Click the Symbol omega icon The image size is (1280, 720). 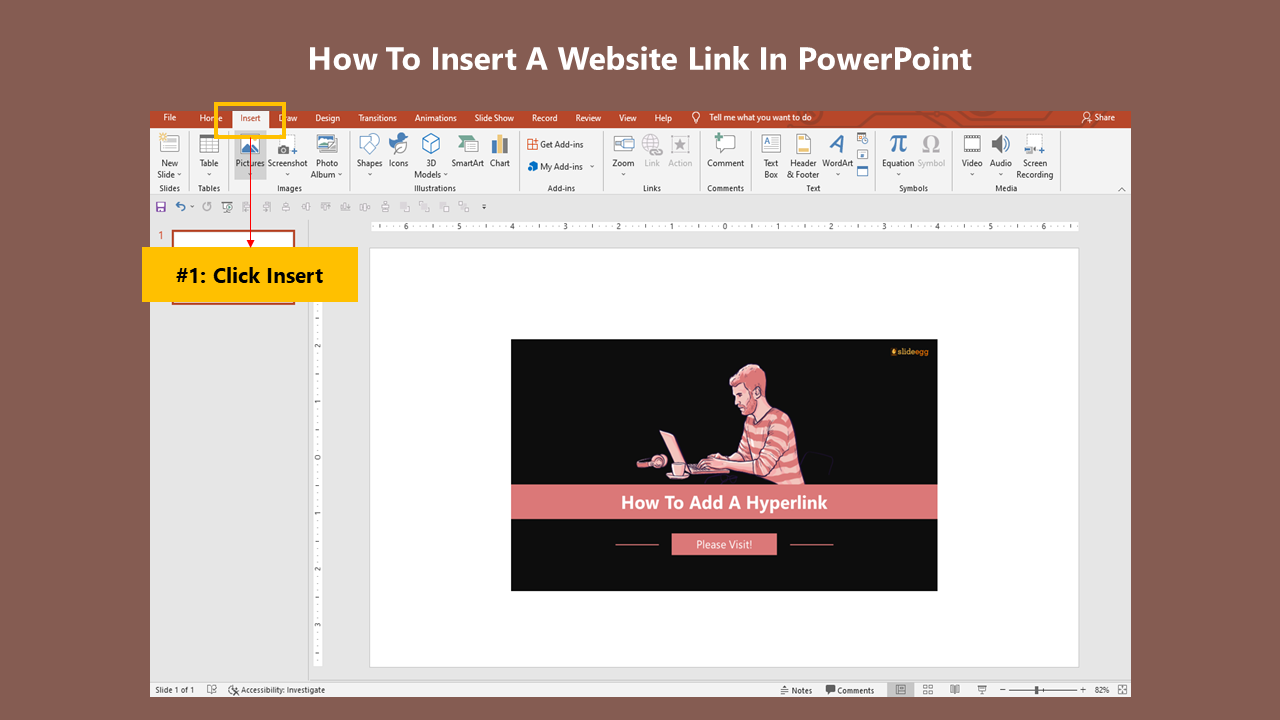(931, 144)
